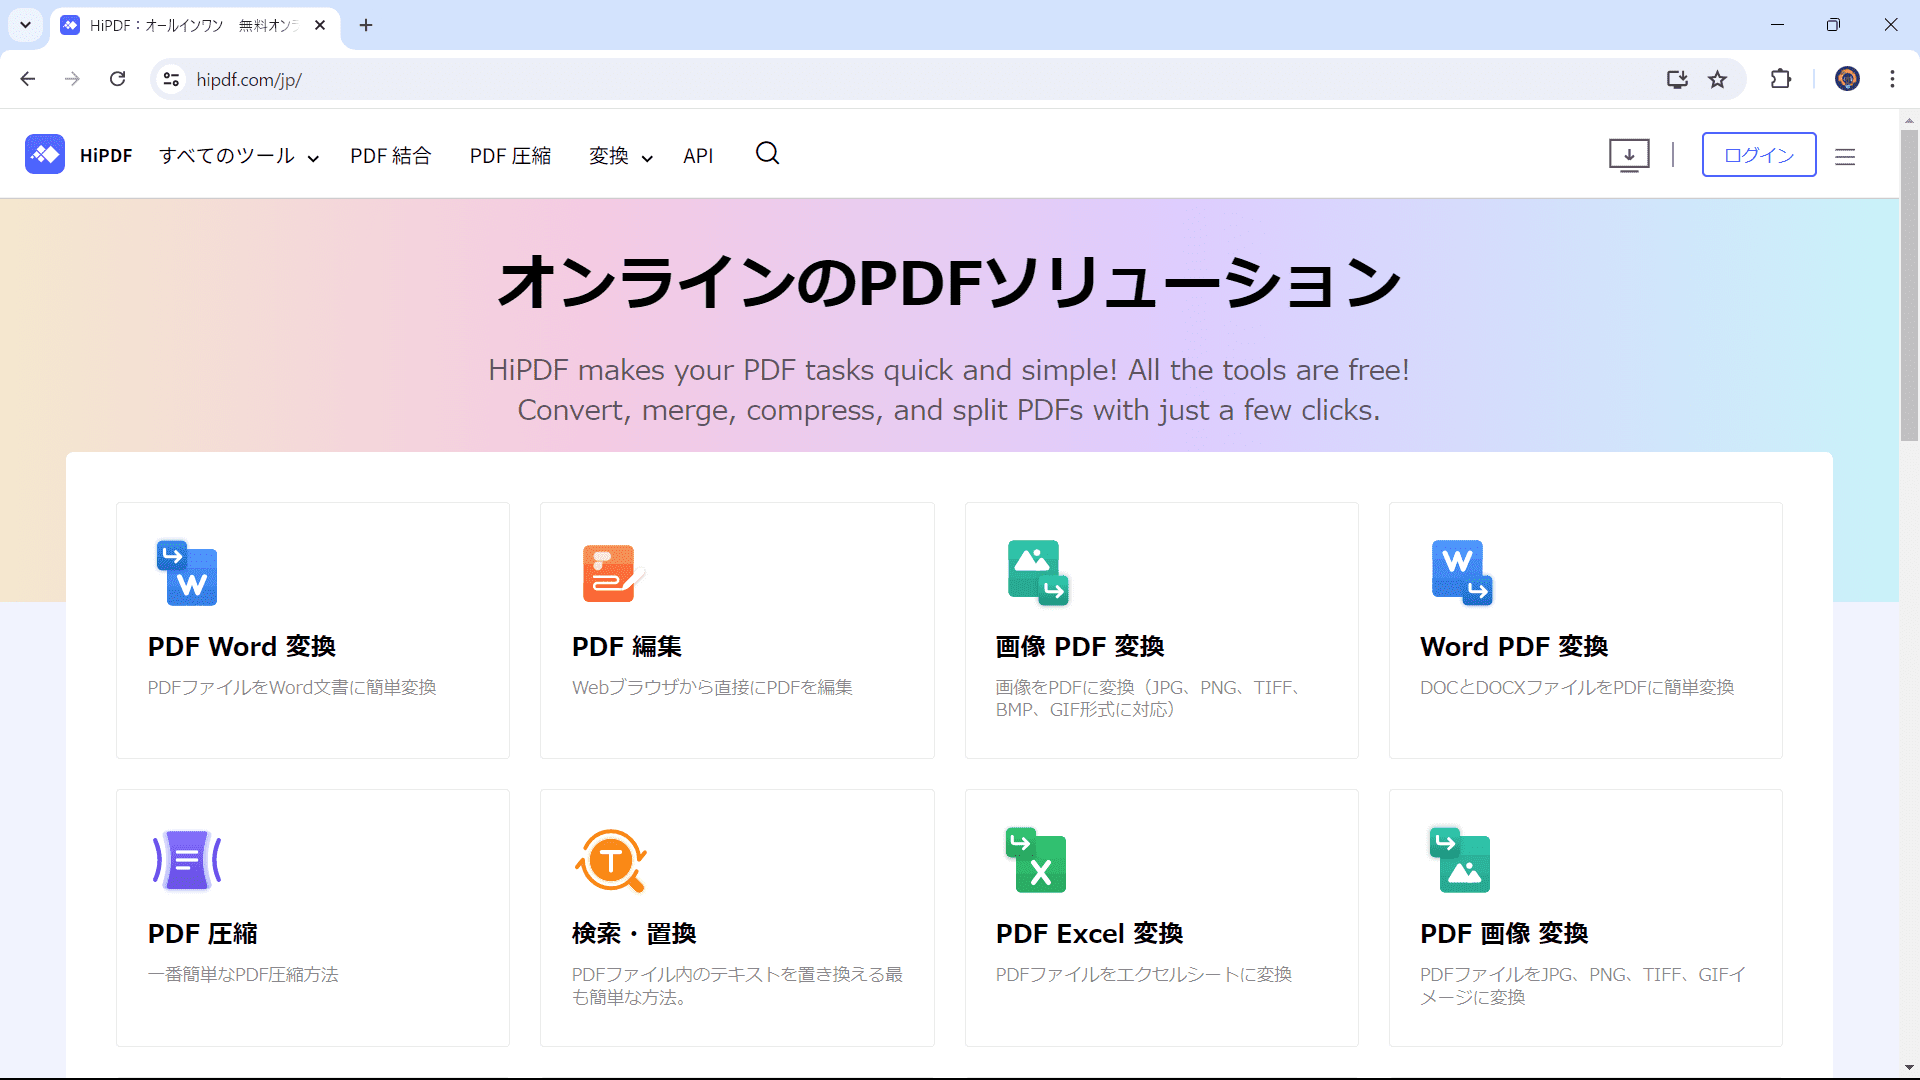Close the HiPDF browser tab
The height and width of the screenshot is (1080, 1920).
click(x=320, y=25)
